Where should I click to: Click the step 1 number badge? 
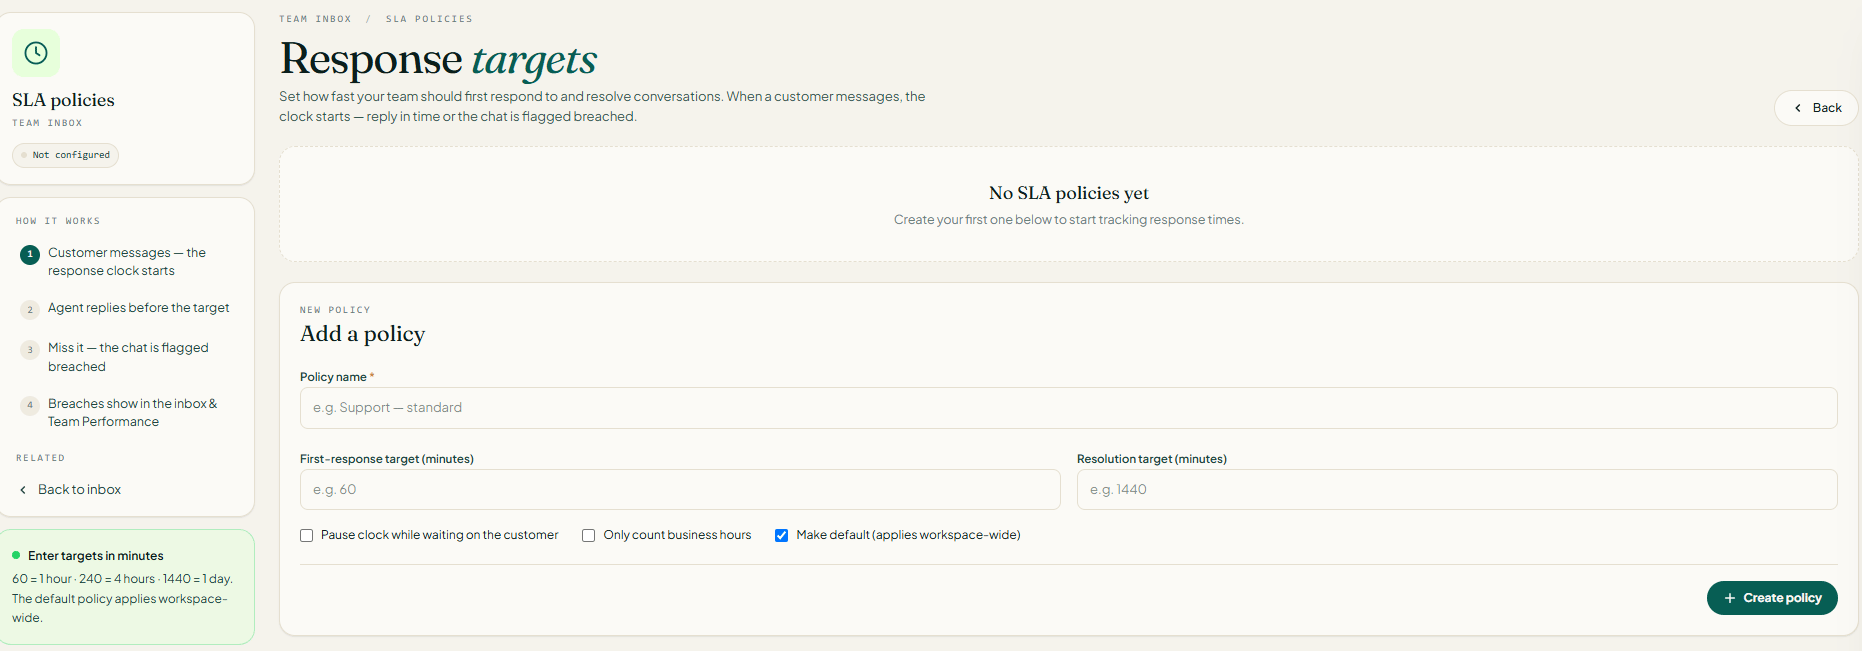(x=30, y=254)
